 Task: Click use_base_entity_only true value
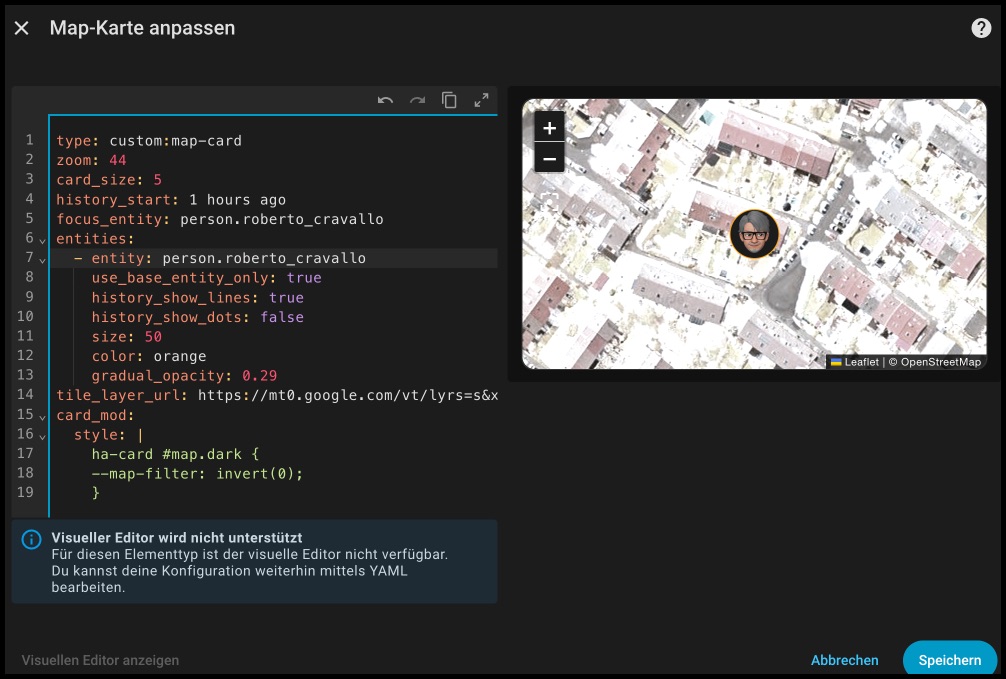click(304, 277)
